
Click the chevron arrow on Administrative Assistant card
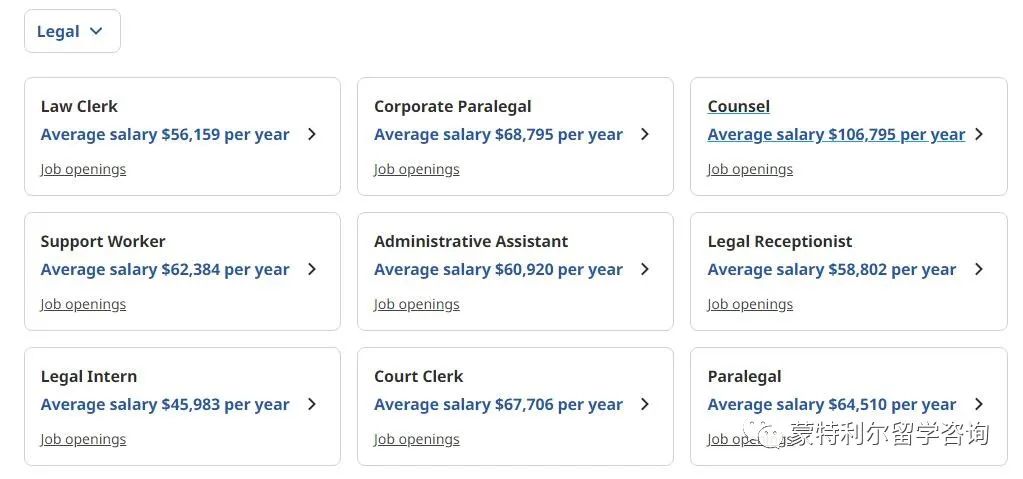[x=645, y=270]
